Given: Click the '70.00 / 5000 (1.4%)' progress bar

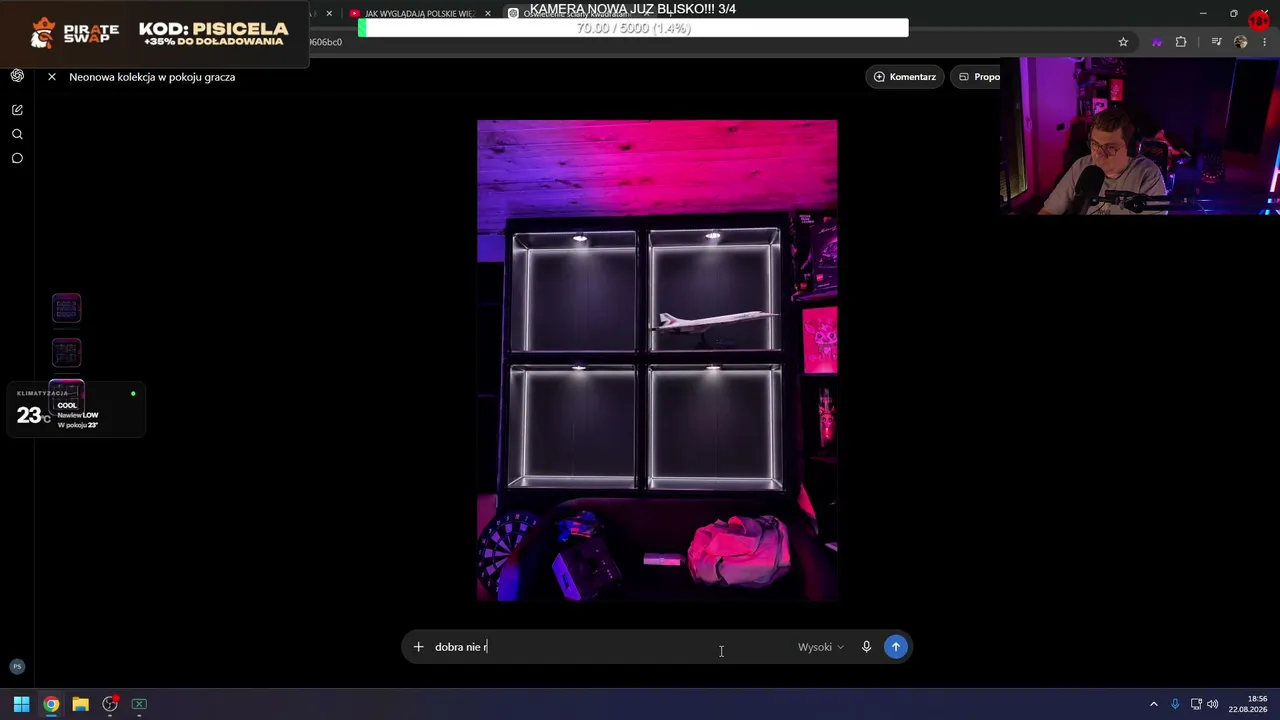Looking at the screenshot, I should [634, 28].
